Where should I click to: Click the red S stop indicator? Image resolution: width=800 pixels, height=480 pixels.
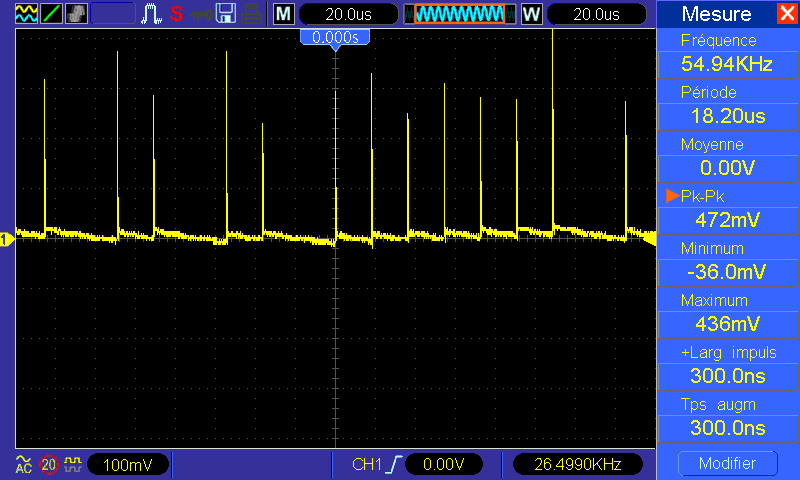tap(176, 14)
